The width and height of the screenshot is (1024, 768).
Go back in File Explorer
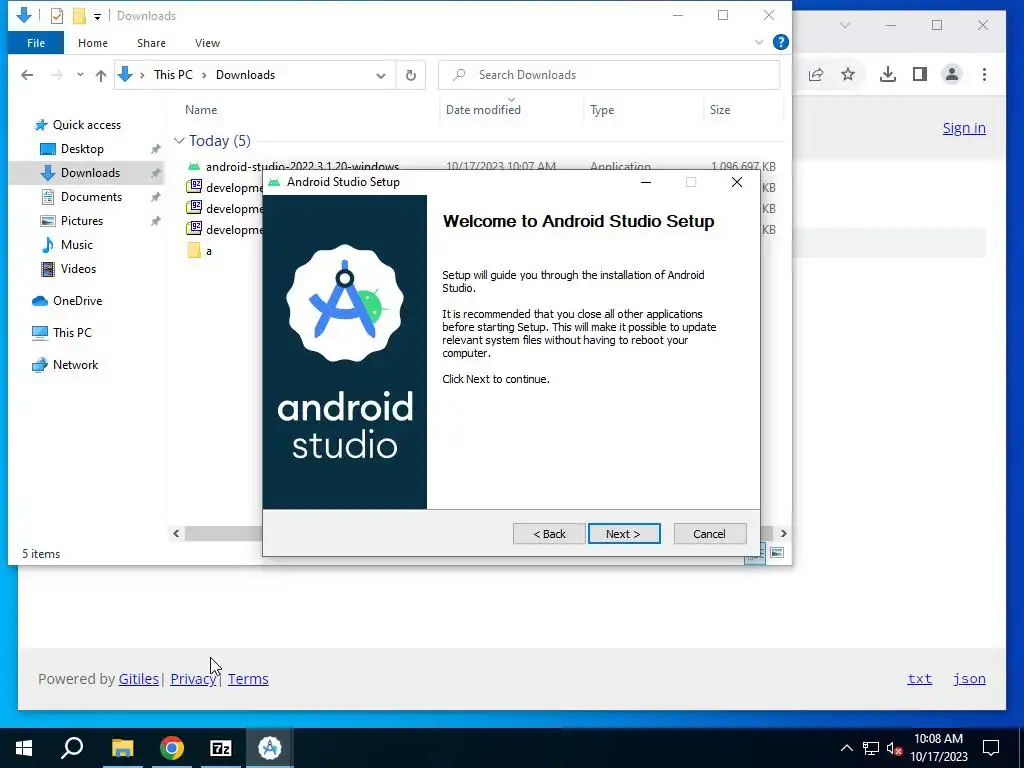coord(27,75)
